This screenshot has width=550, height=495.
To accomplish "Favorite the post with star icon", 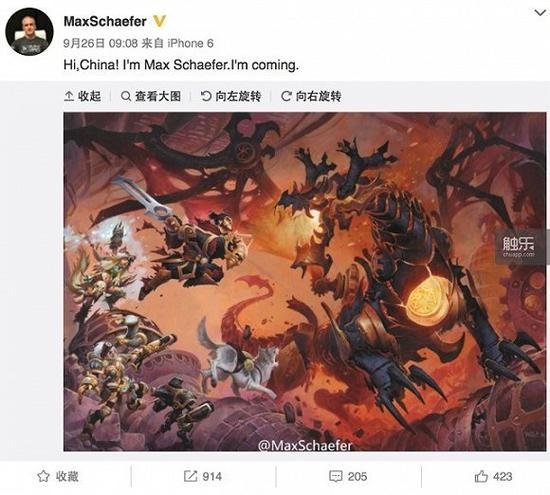I will click(x=43, y=476).
